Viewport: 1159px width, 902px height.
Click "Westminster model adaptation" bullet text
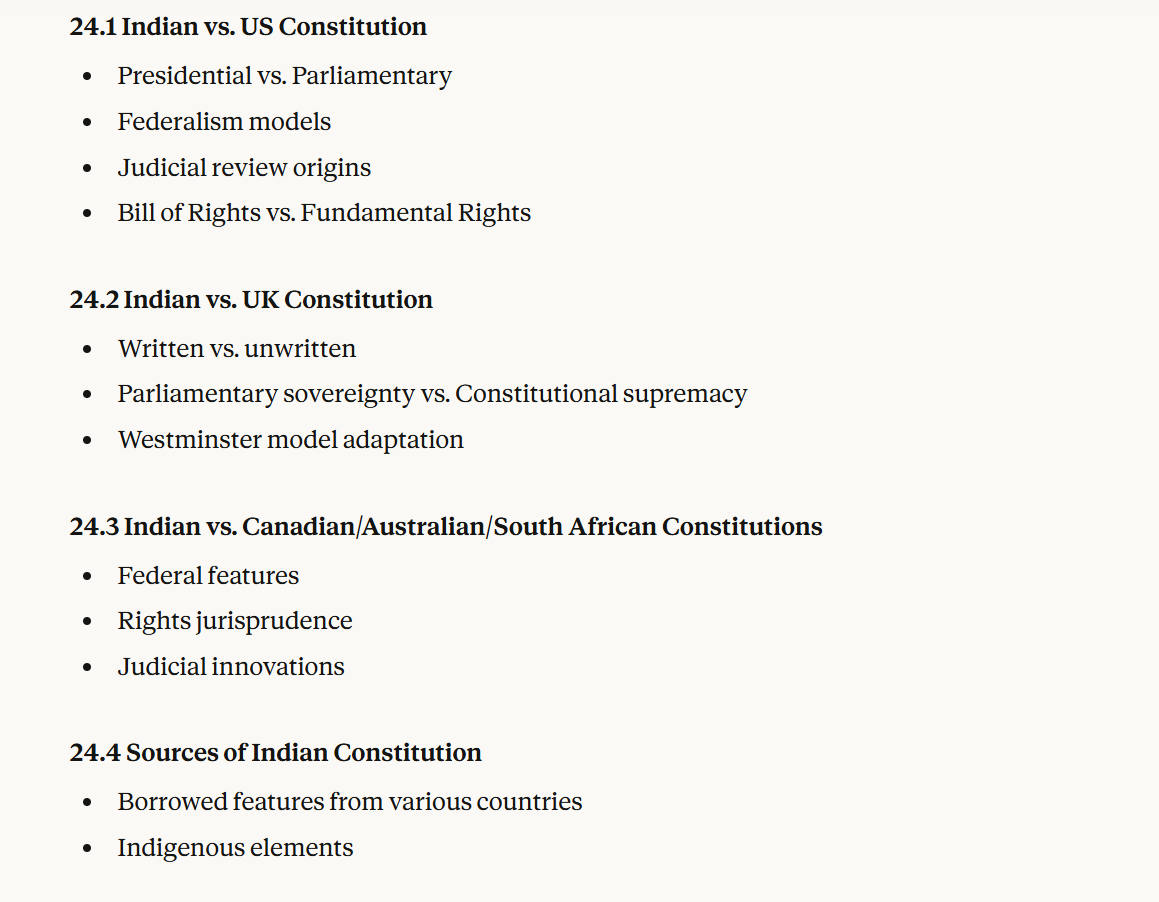[290, 440]
